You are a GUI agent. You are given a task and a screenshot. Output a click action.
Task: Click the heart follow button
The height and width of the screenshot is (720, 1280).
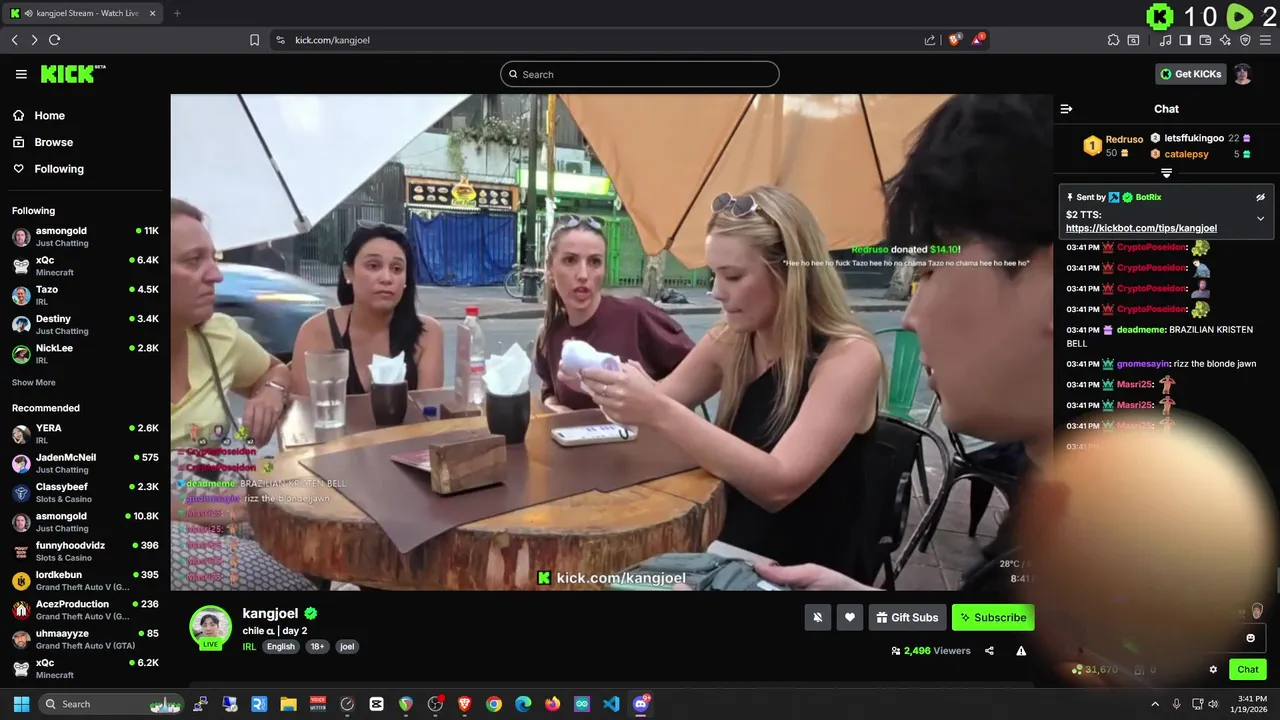[x=850, y=617]
